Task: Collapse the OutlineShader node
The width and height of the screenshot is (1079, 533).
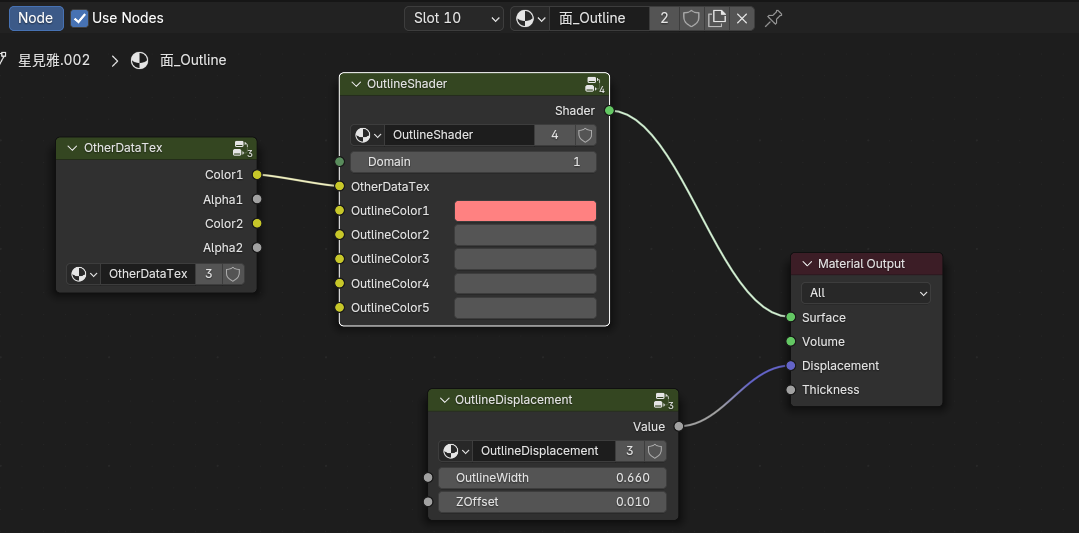Action: pos(355,85)
